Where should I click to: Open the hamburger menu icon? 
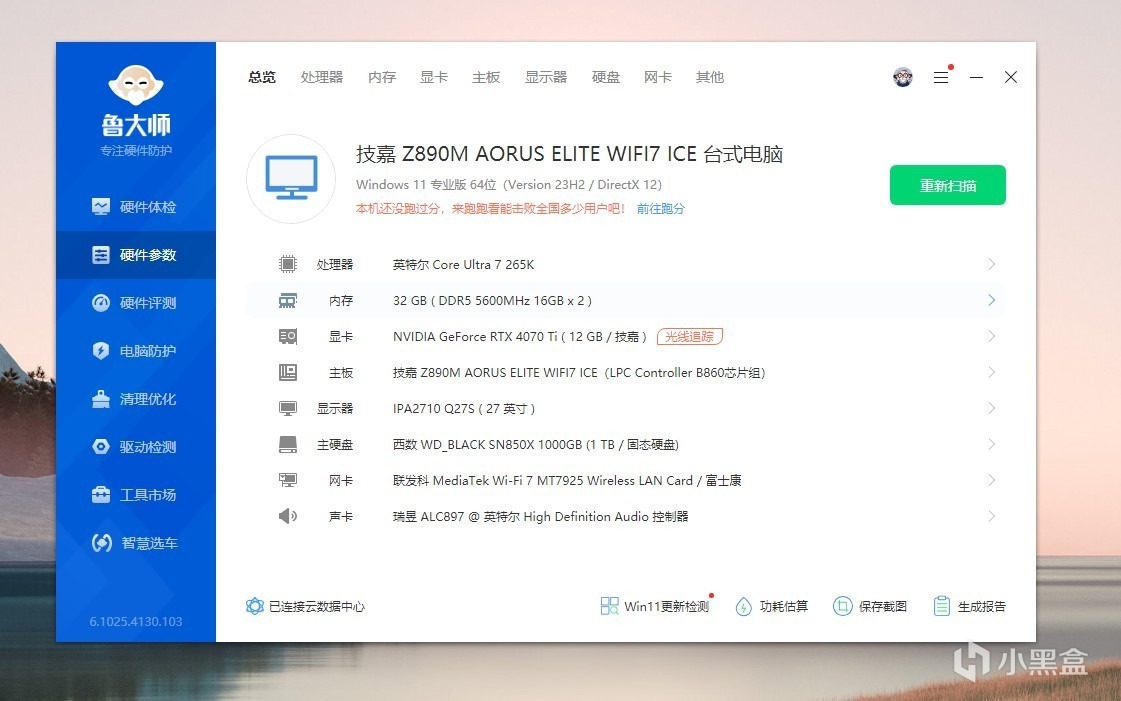tap(941, 77)
